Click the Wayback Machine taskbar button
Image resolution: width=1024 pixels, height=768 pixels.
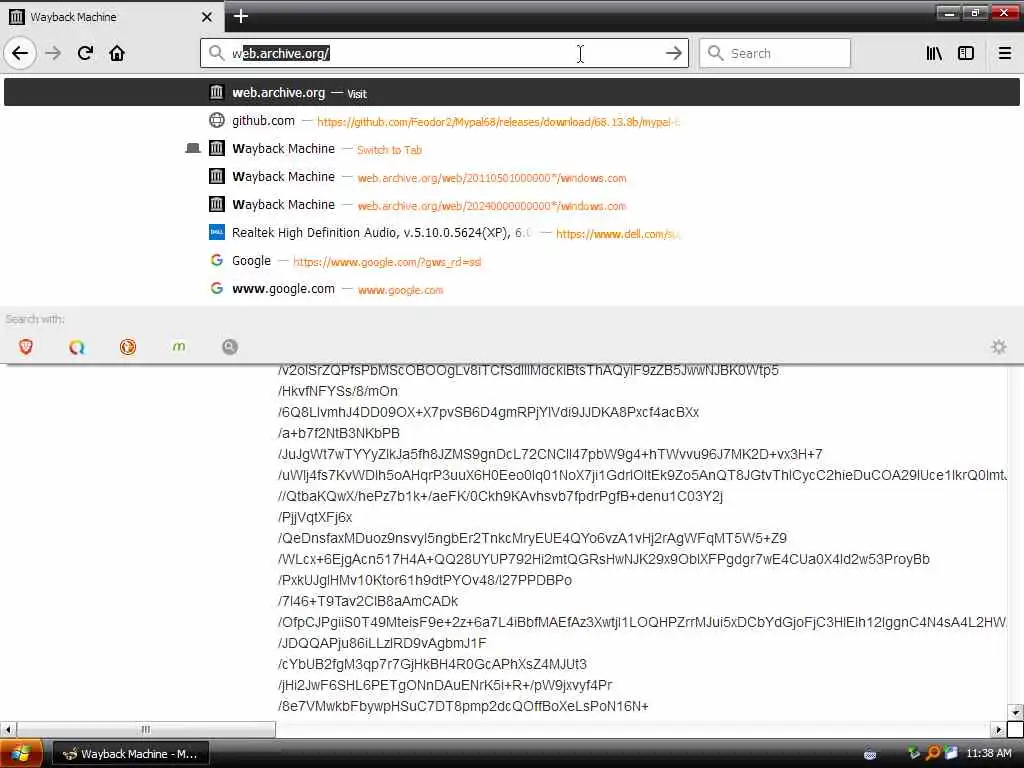[x=131, y=754]
